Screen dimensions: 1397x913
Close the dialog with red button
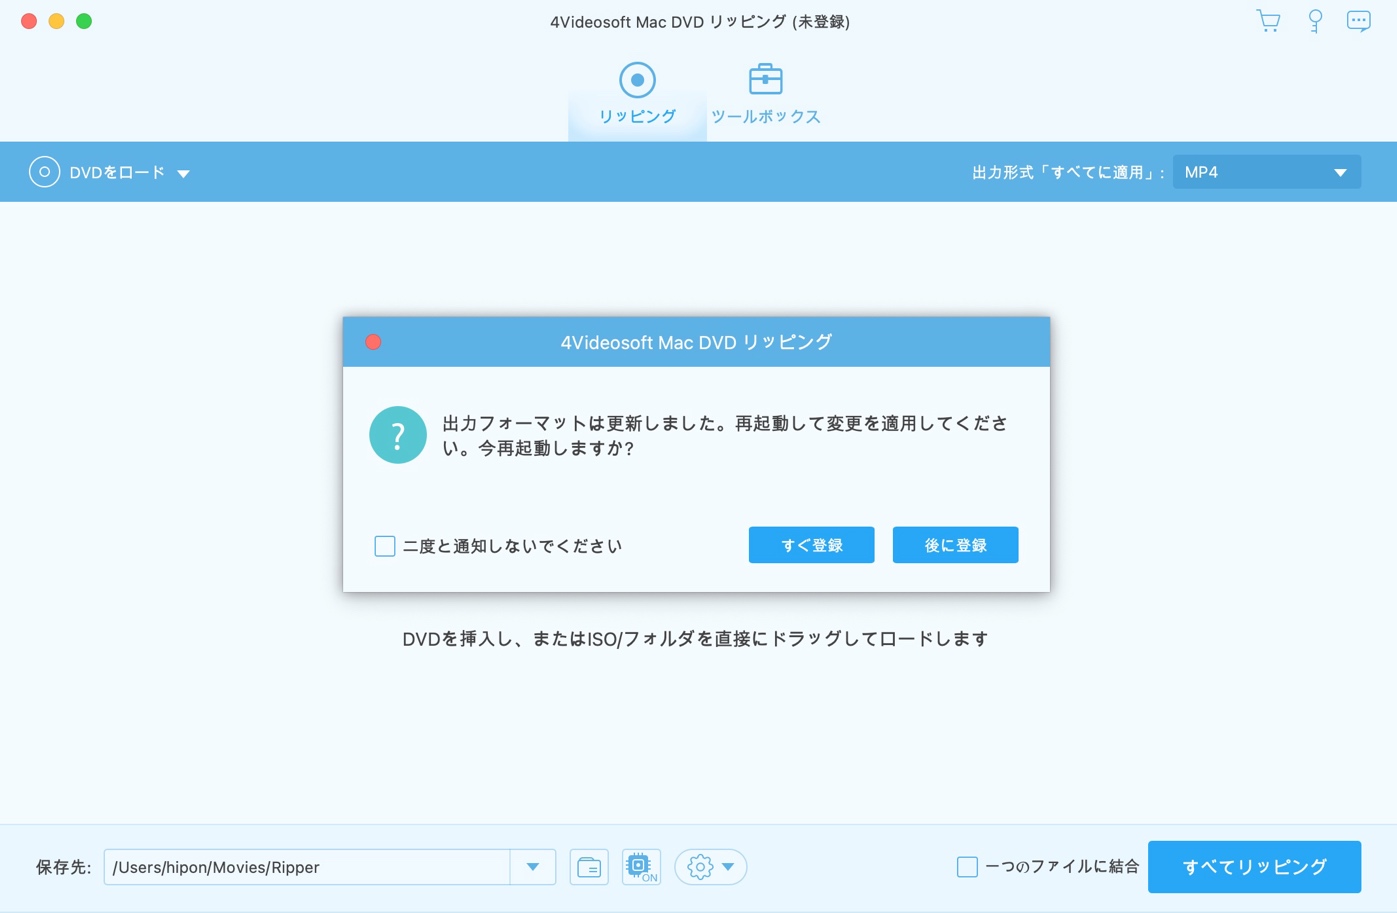click(373, 342)
